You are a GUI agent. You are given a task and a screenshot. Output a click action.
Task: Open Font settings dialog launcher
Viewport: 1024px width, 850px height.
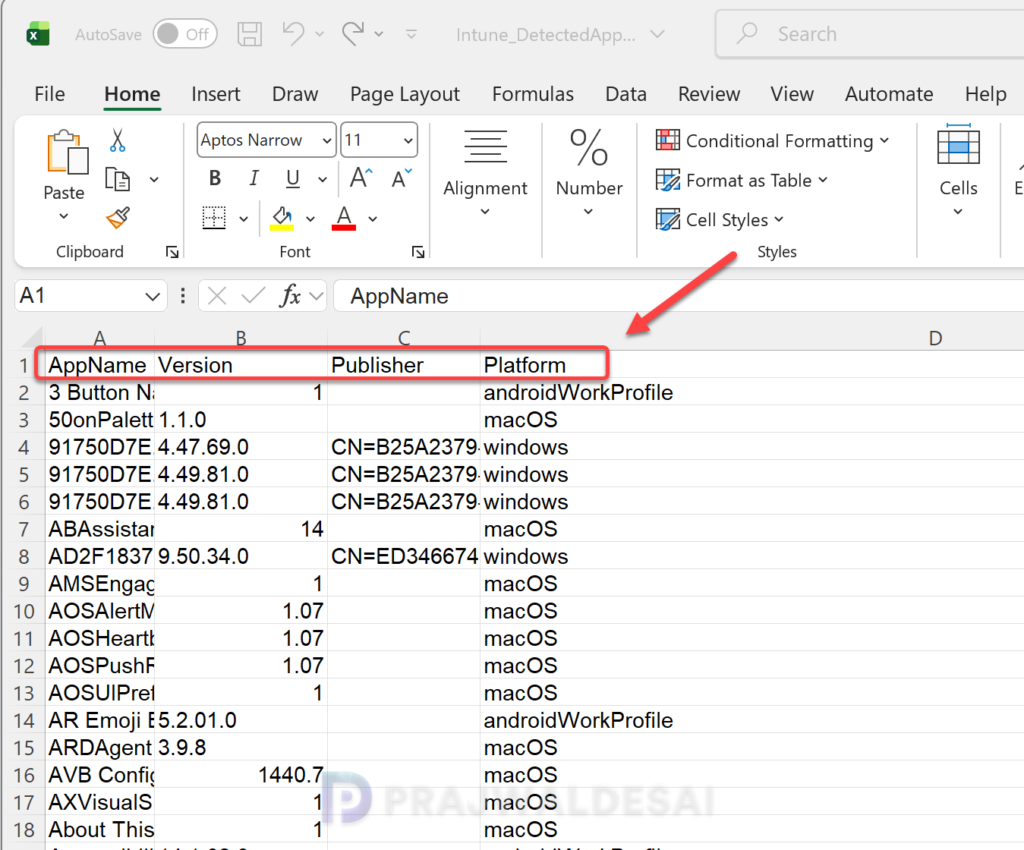click(419, 252)
